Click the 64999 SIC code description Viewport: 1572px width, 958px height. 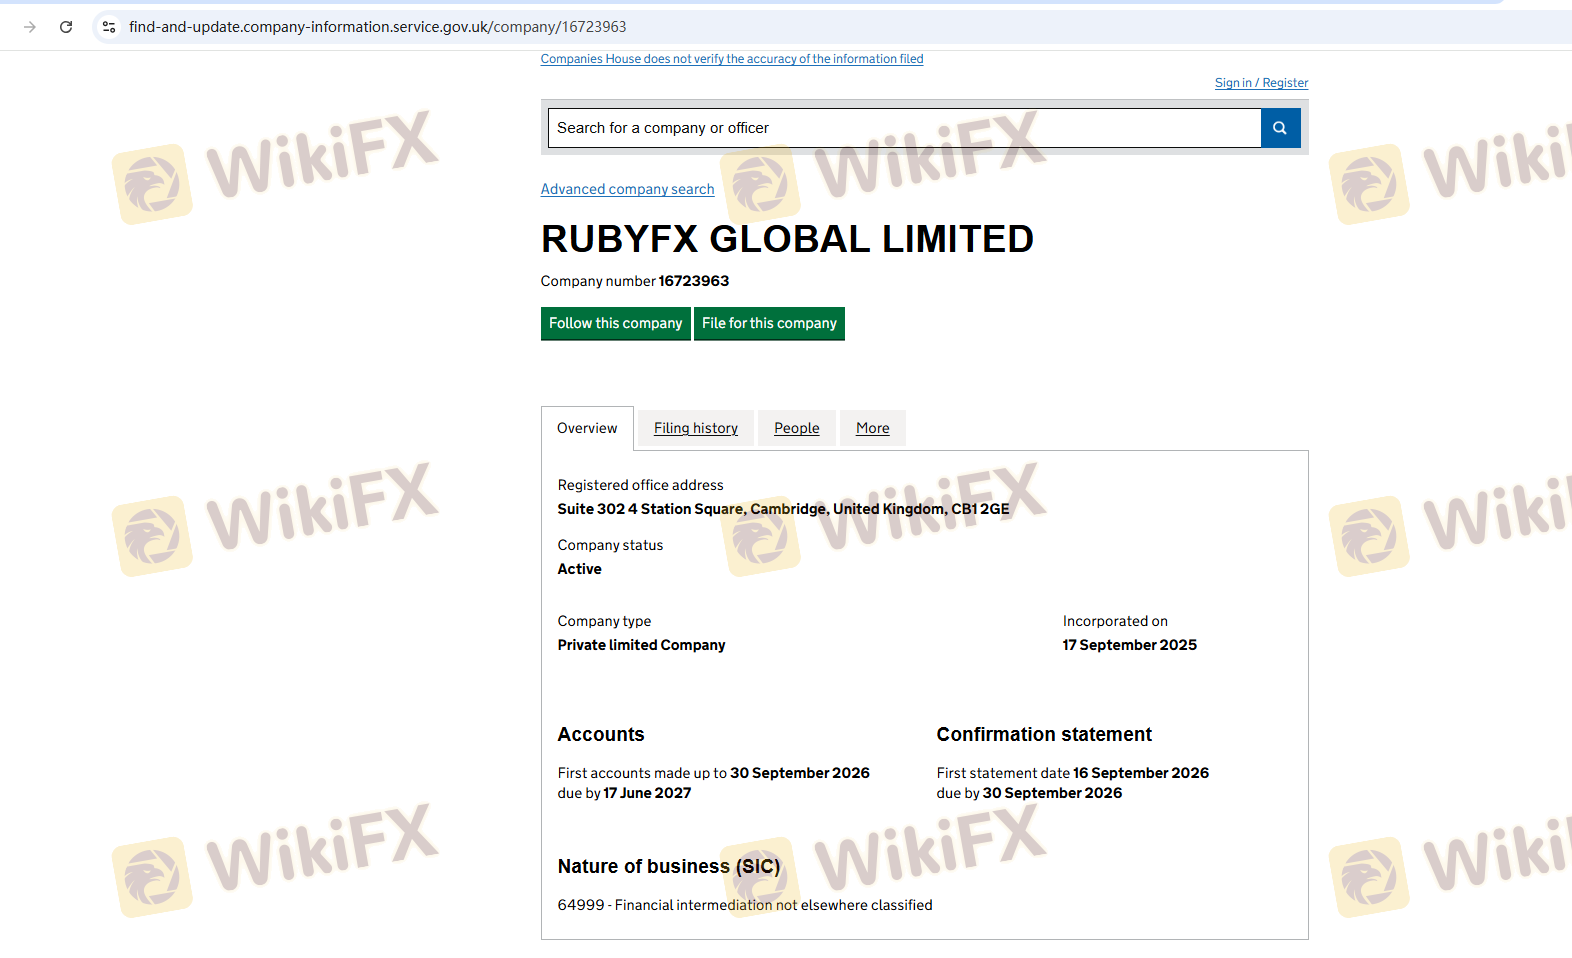pyautogui.click(x=744, y=905)
